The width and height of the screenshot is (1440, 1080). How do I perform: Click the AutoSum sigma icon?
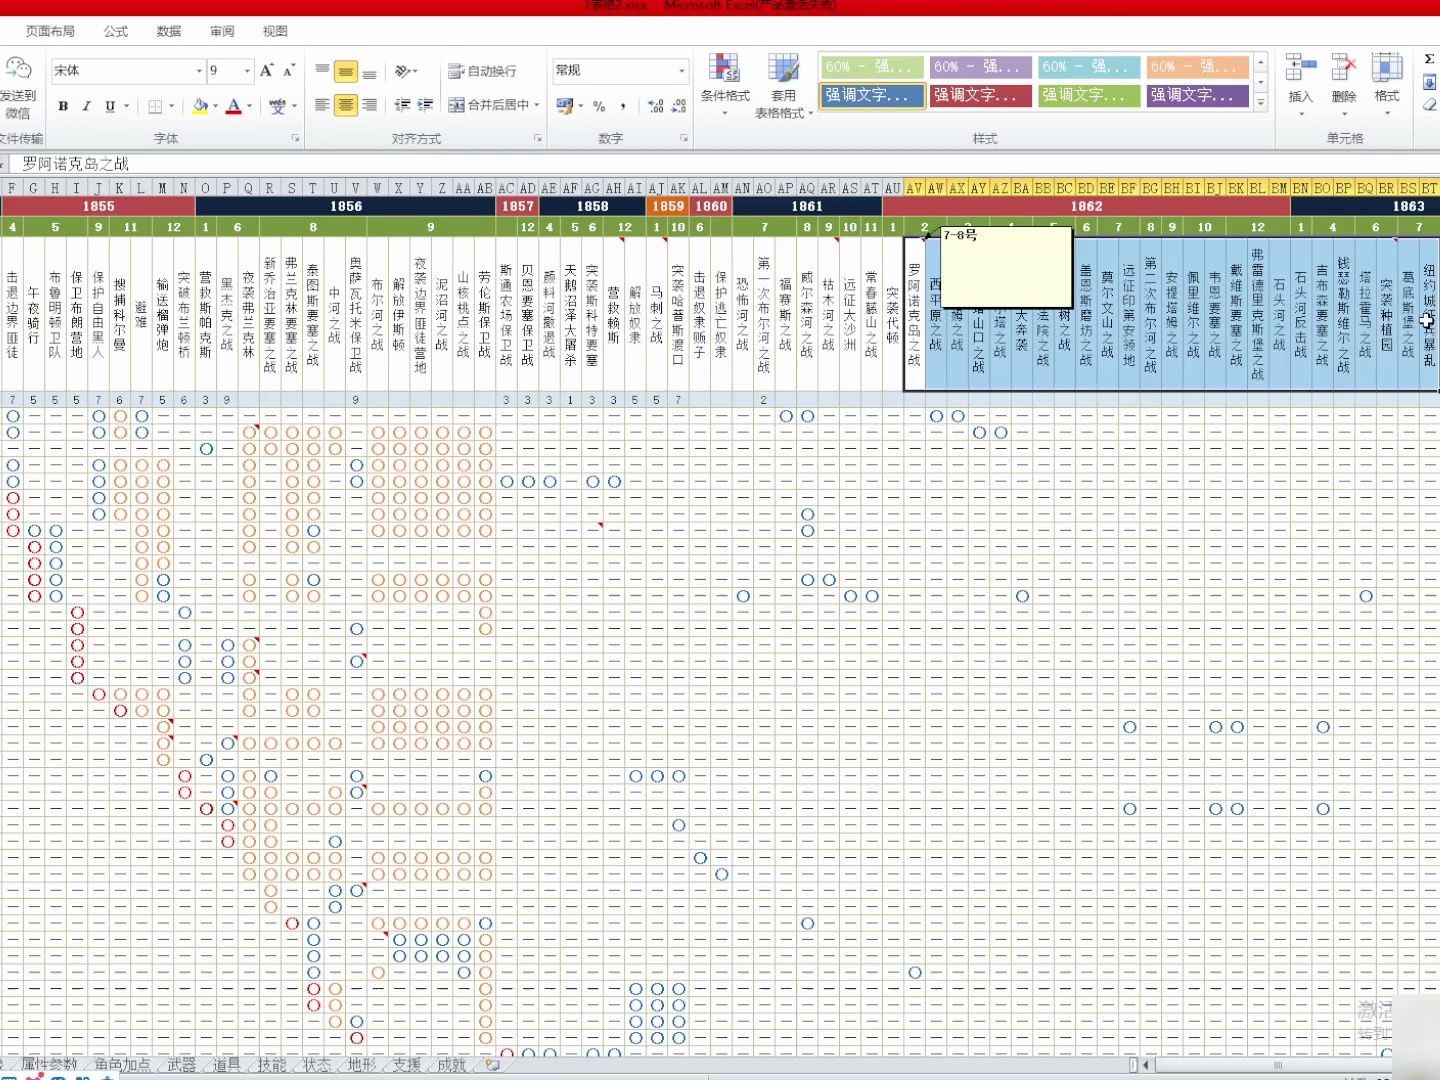pos(1429,60)
